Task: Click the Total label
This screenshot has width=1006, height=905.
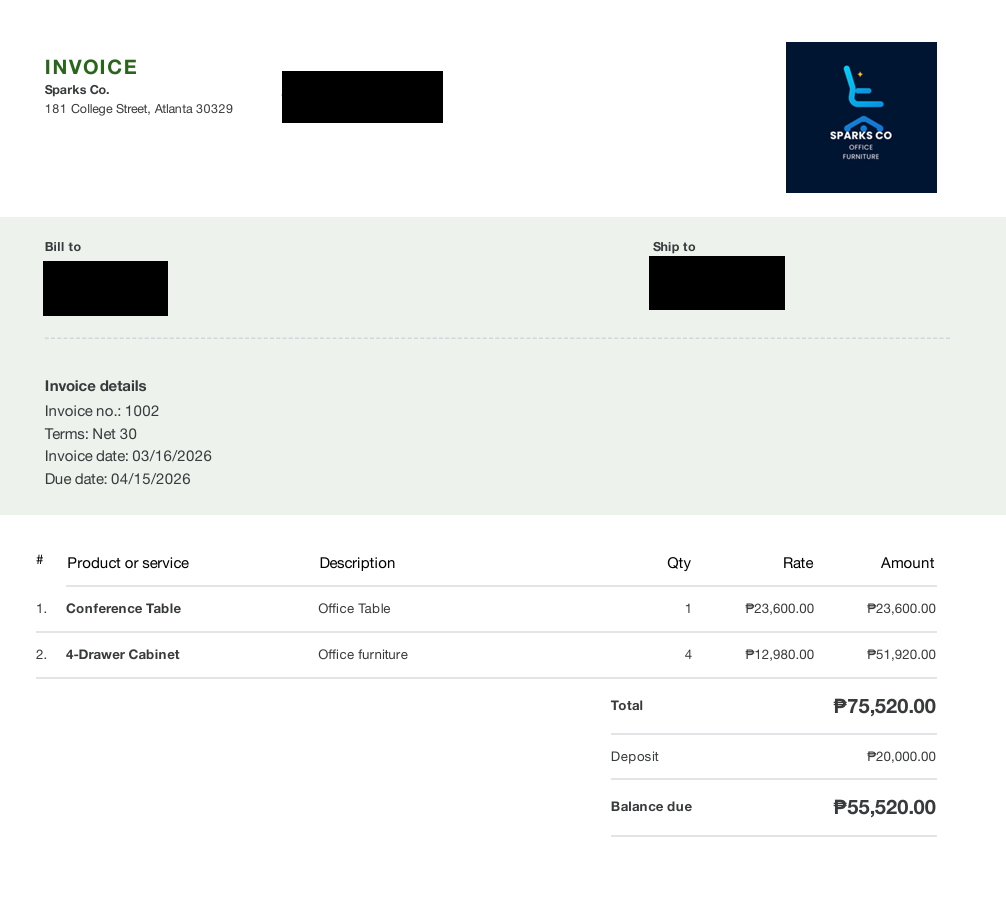Action: click(x=627, y=706)
